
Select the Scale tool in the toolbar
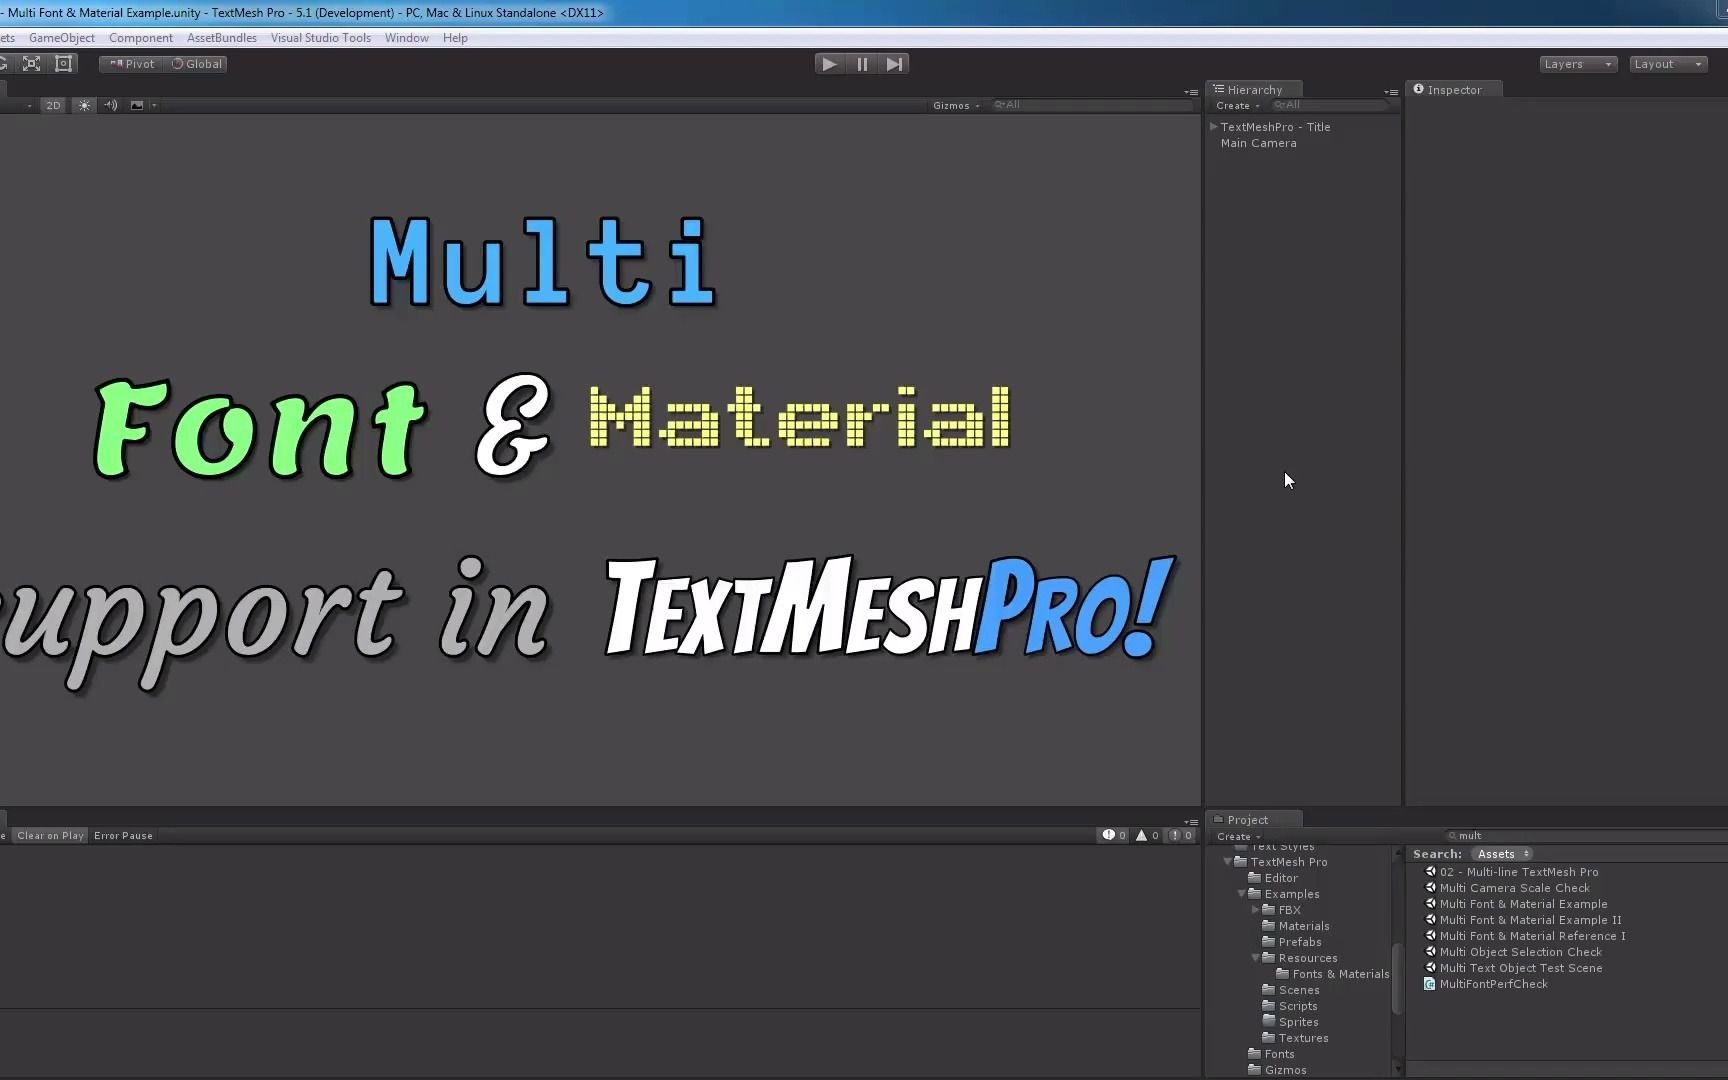[x=31, y=63]
